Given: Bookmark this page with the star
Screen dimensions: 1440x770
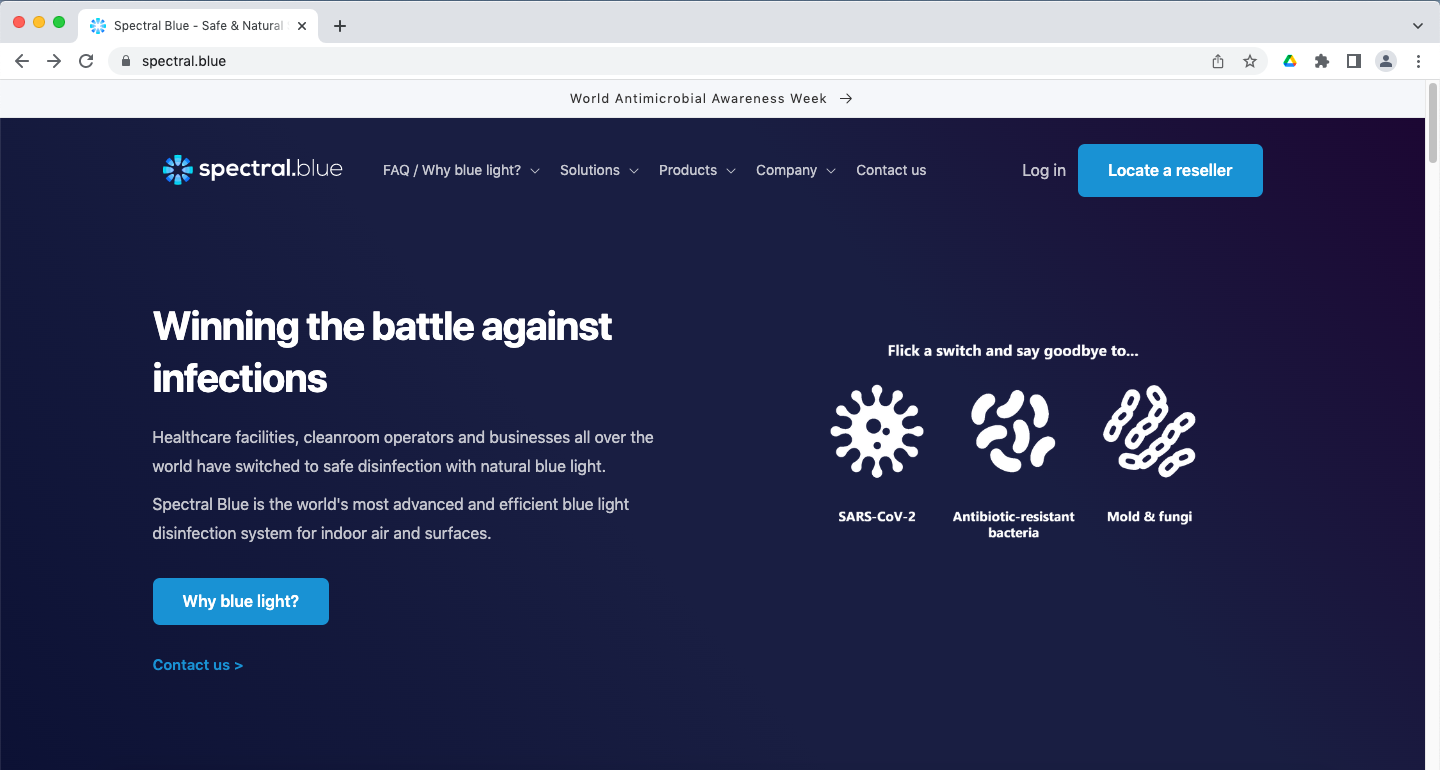Looking at the screenshot, I should click(1250, 61).
